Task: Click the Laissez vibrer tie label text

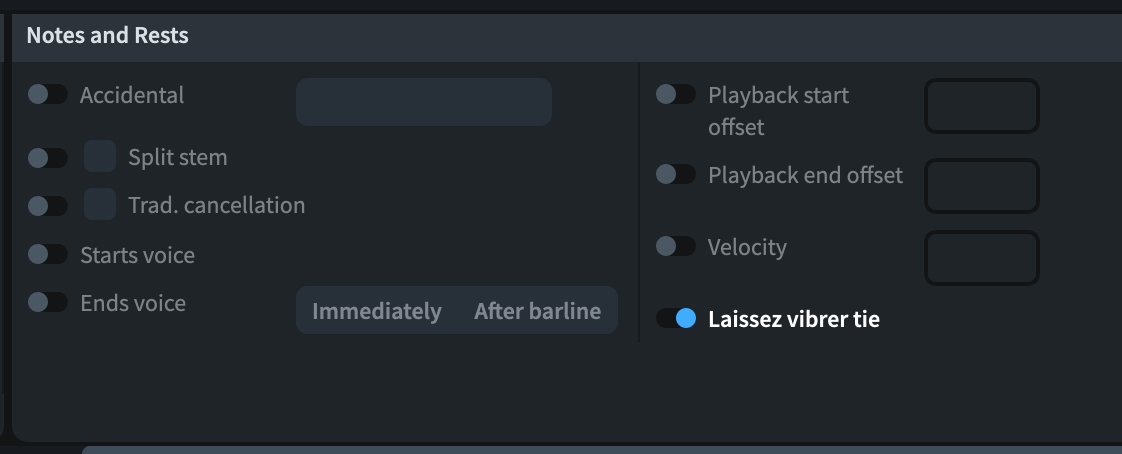Action: pyautogui.click(x=794, y=320)
